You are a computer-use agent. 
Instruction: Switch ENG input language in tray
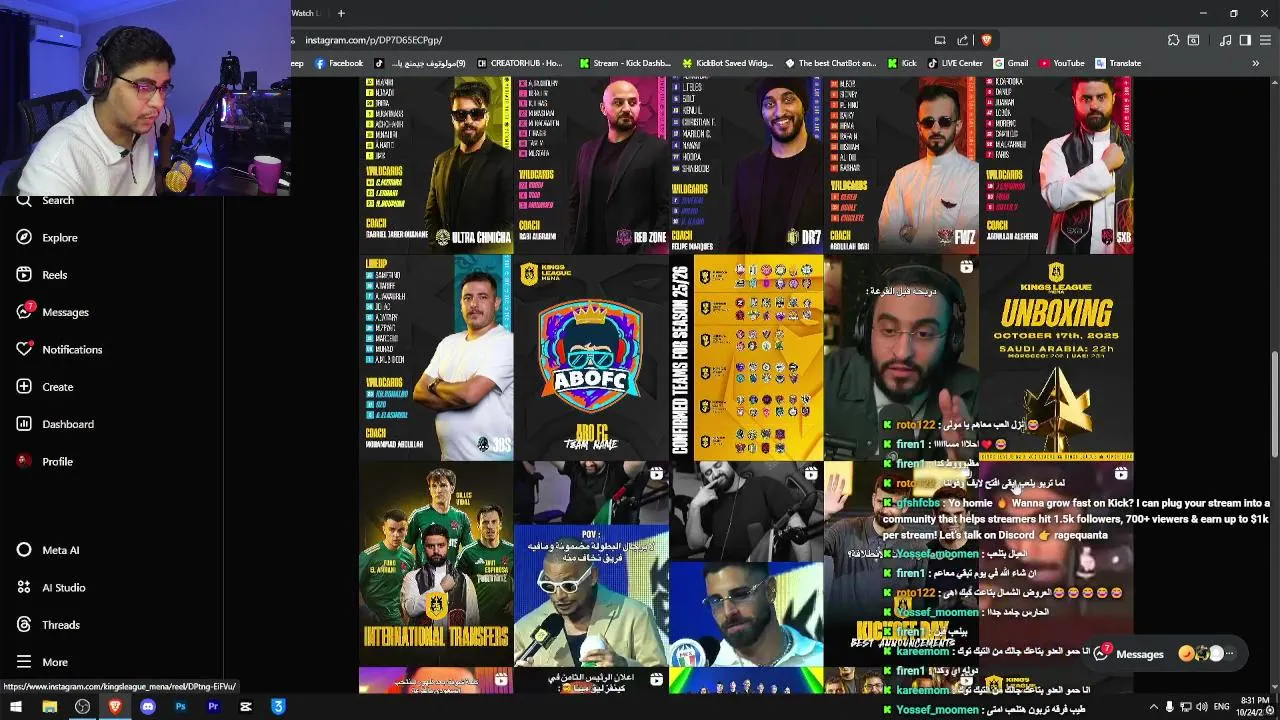click(x=1222, y=706)
